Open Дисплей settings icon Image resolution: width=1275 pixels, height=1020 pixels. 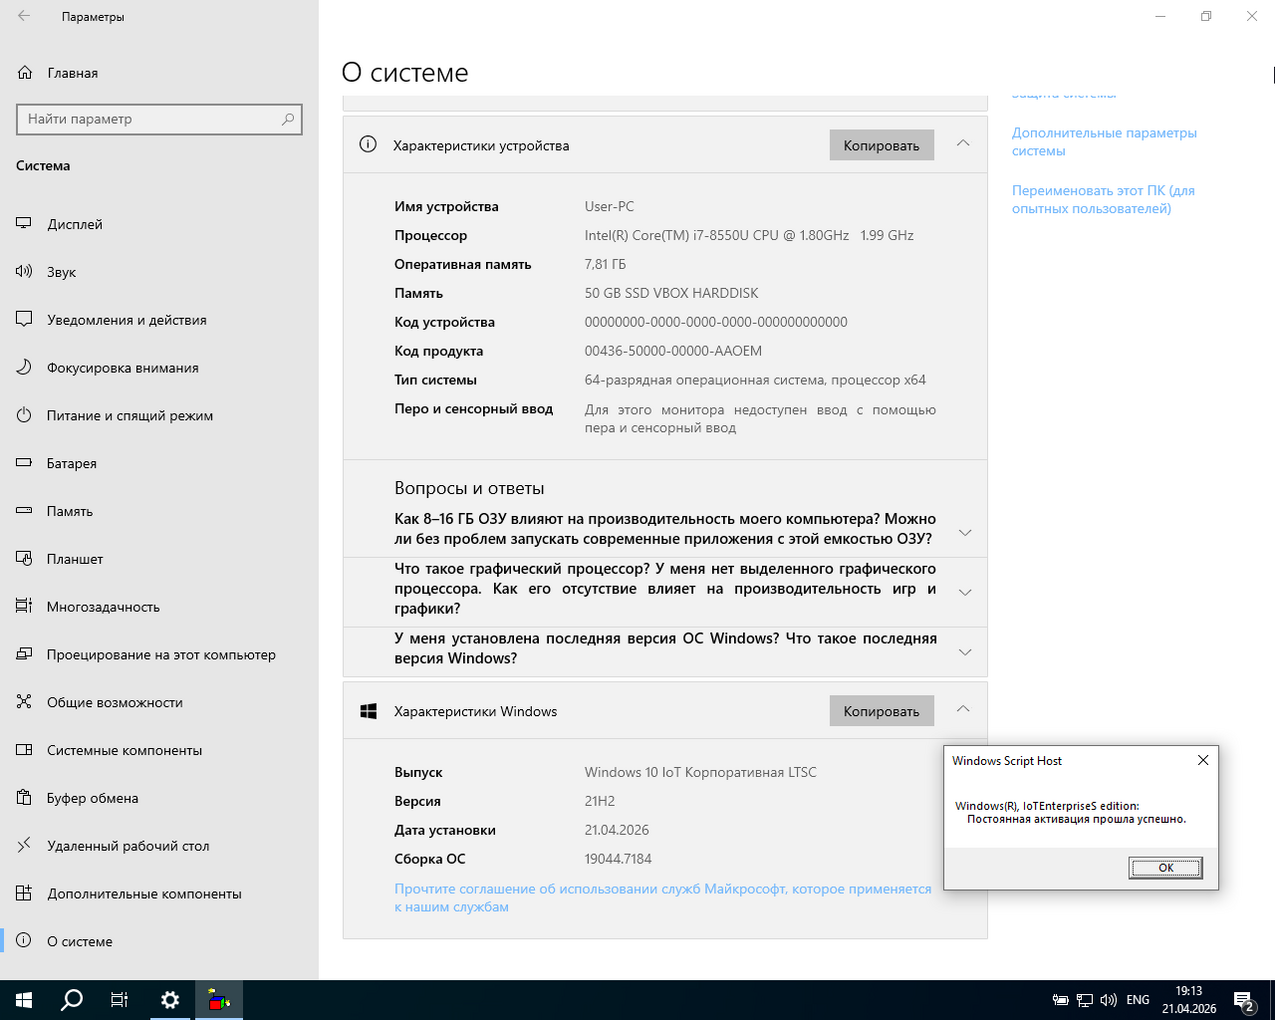[x=24, y=224]
